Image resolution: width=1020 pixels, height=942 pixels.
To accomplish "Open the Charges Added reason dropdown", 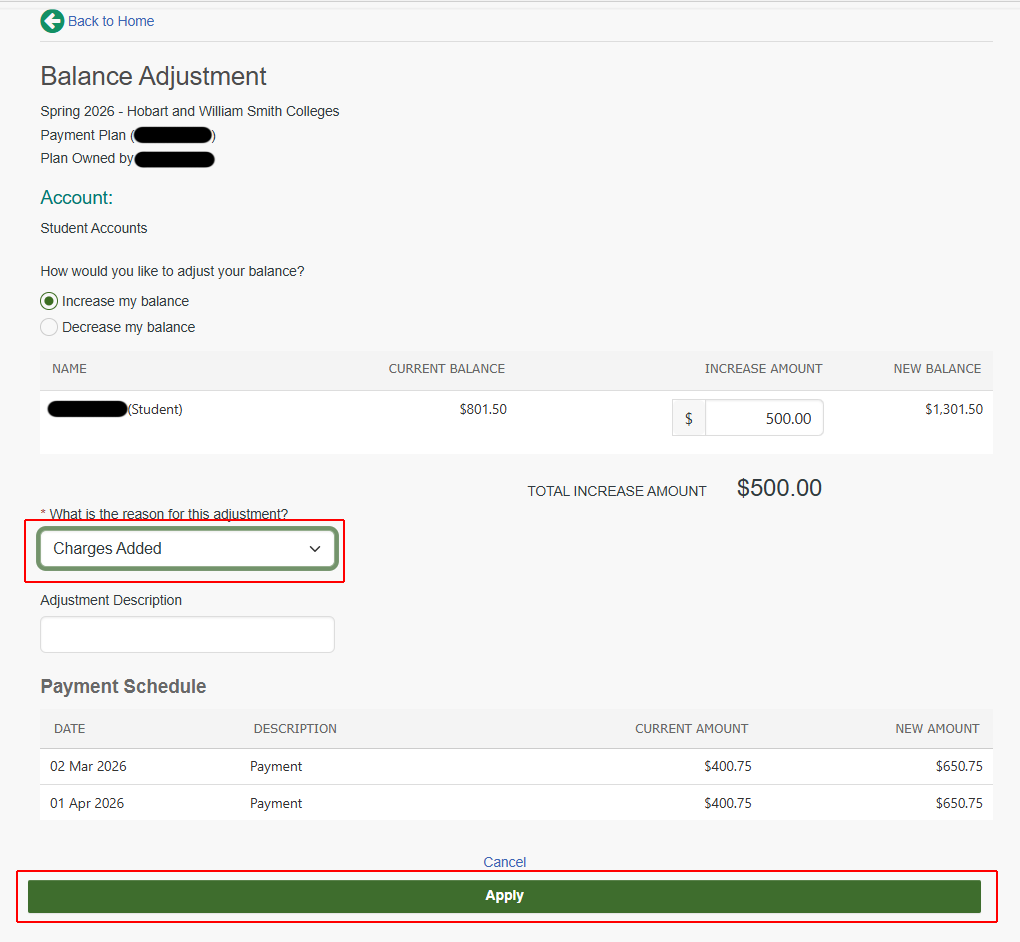I will point(187,549).
